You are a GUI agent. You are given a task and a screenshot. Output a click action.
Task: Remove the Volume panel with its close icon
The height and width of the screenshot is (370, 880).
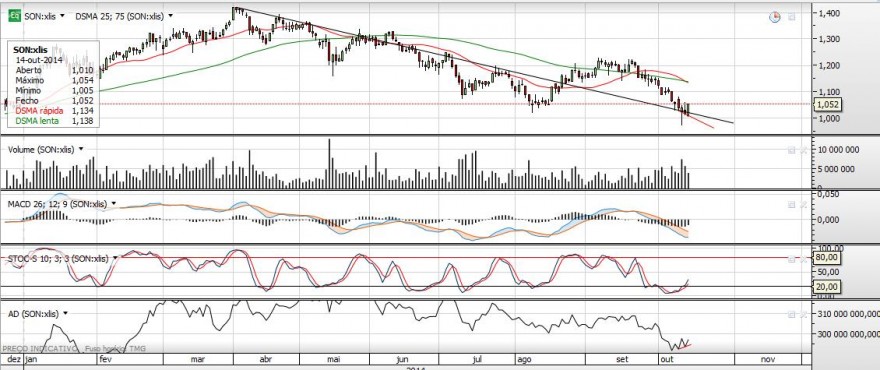pyautogui.click(x=803, y=150)
